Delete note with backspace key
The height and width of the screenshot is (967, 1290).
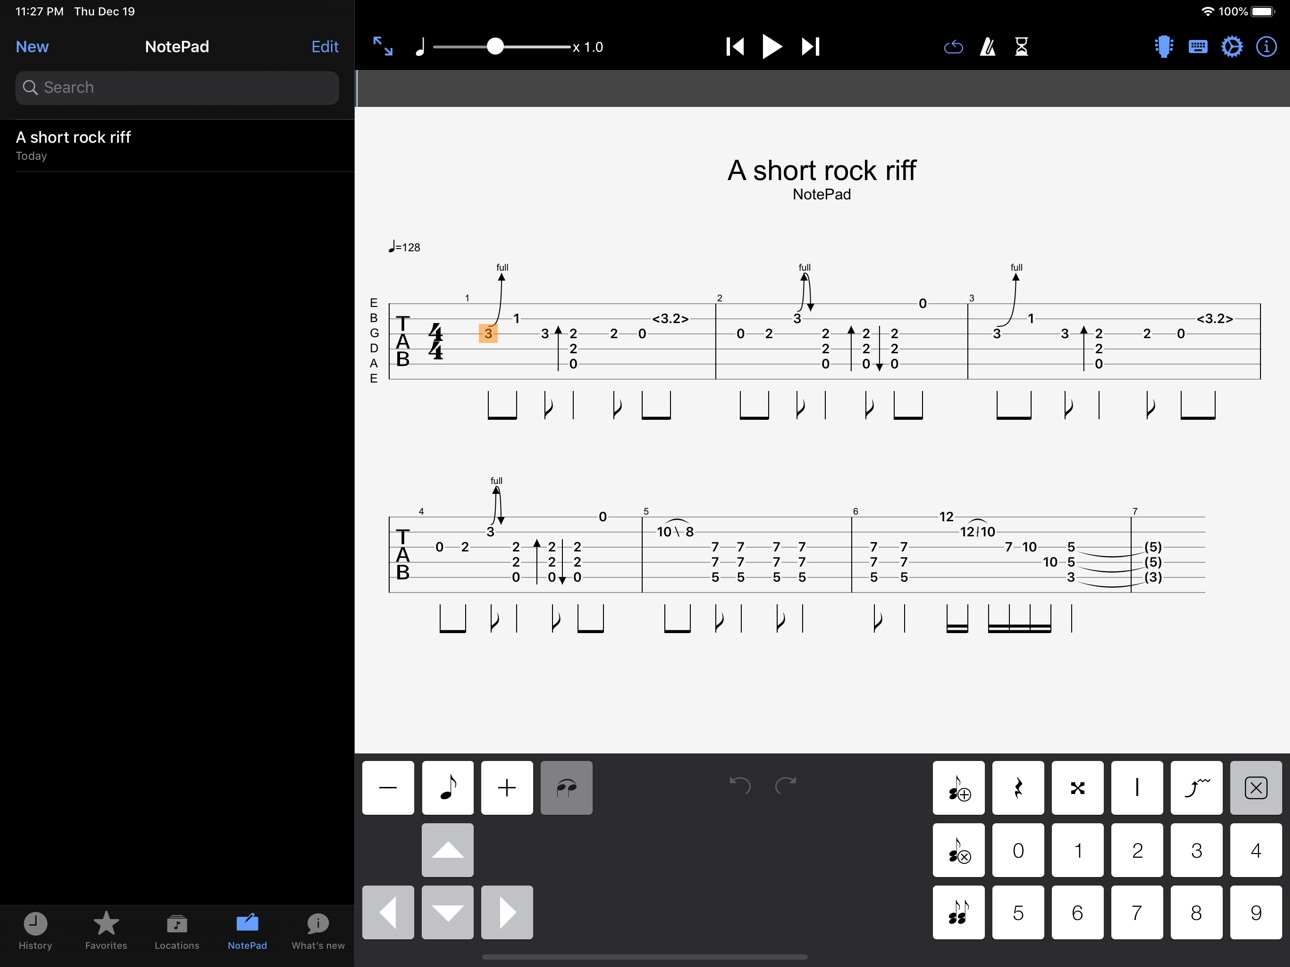pyautogui.click(x=1256, y=788)
